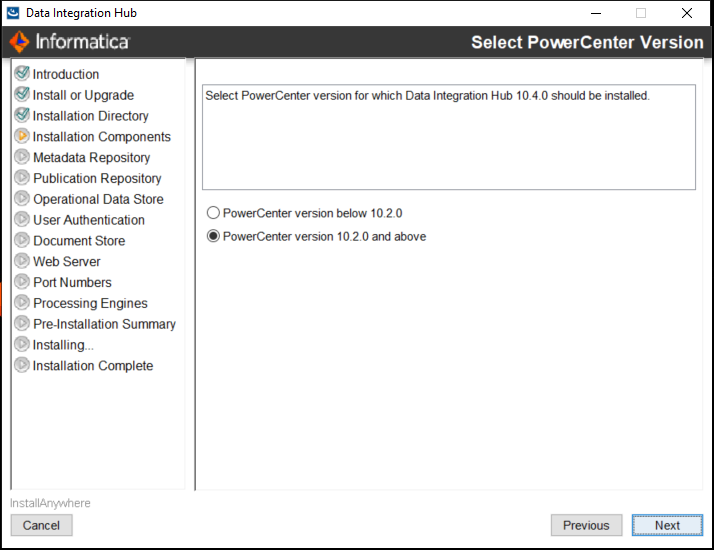Go back with the Previous button

point(586,525)
